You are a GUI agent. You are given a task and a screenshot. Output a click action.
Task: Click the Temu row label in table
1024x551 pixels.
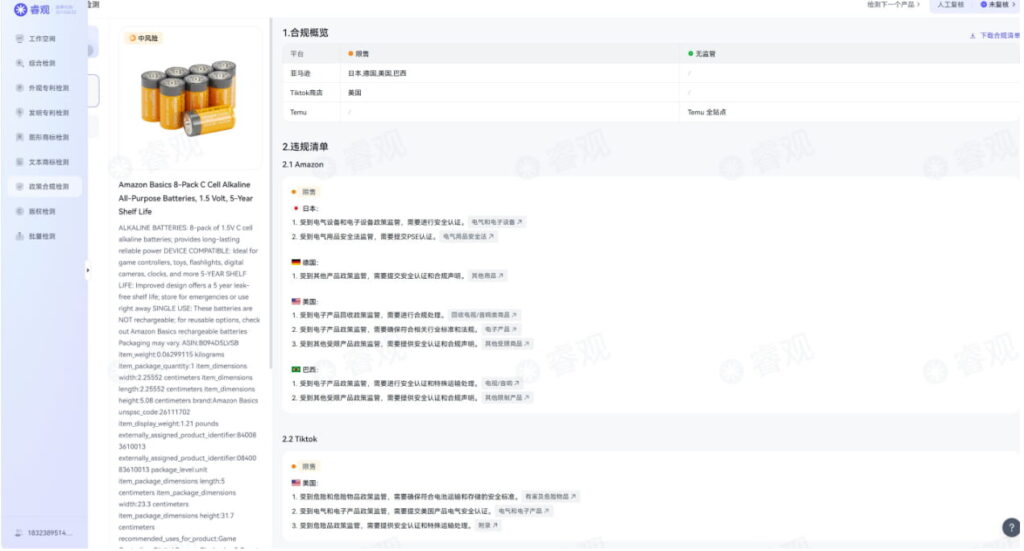coord(298,112)
